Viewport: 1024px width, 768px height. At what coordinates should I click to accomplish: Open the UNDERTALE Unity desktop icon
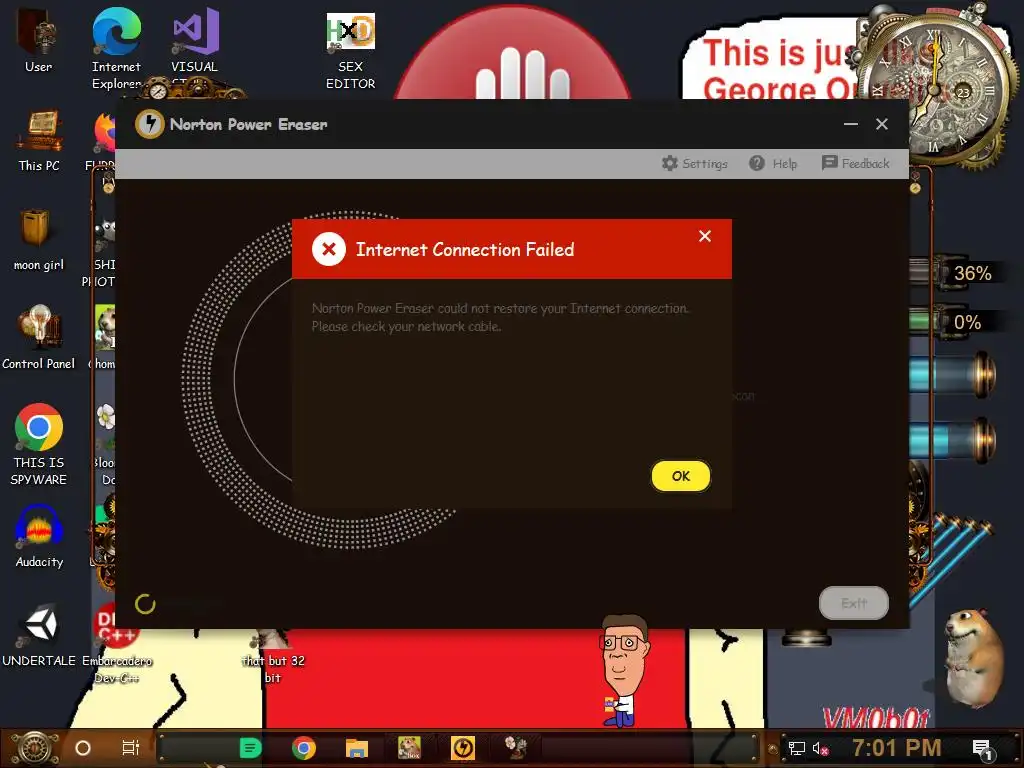[39, 636]
